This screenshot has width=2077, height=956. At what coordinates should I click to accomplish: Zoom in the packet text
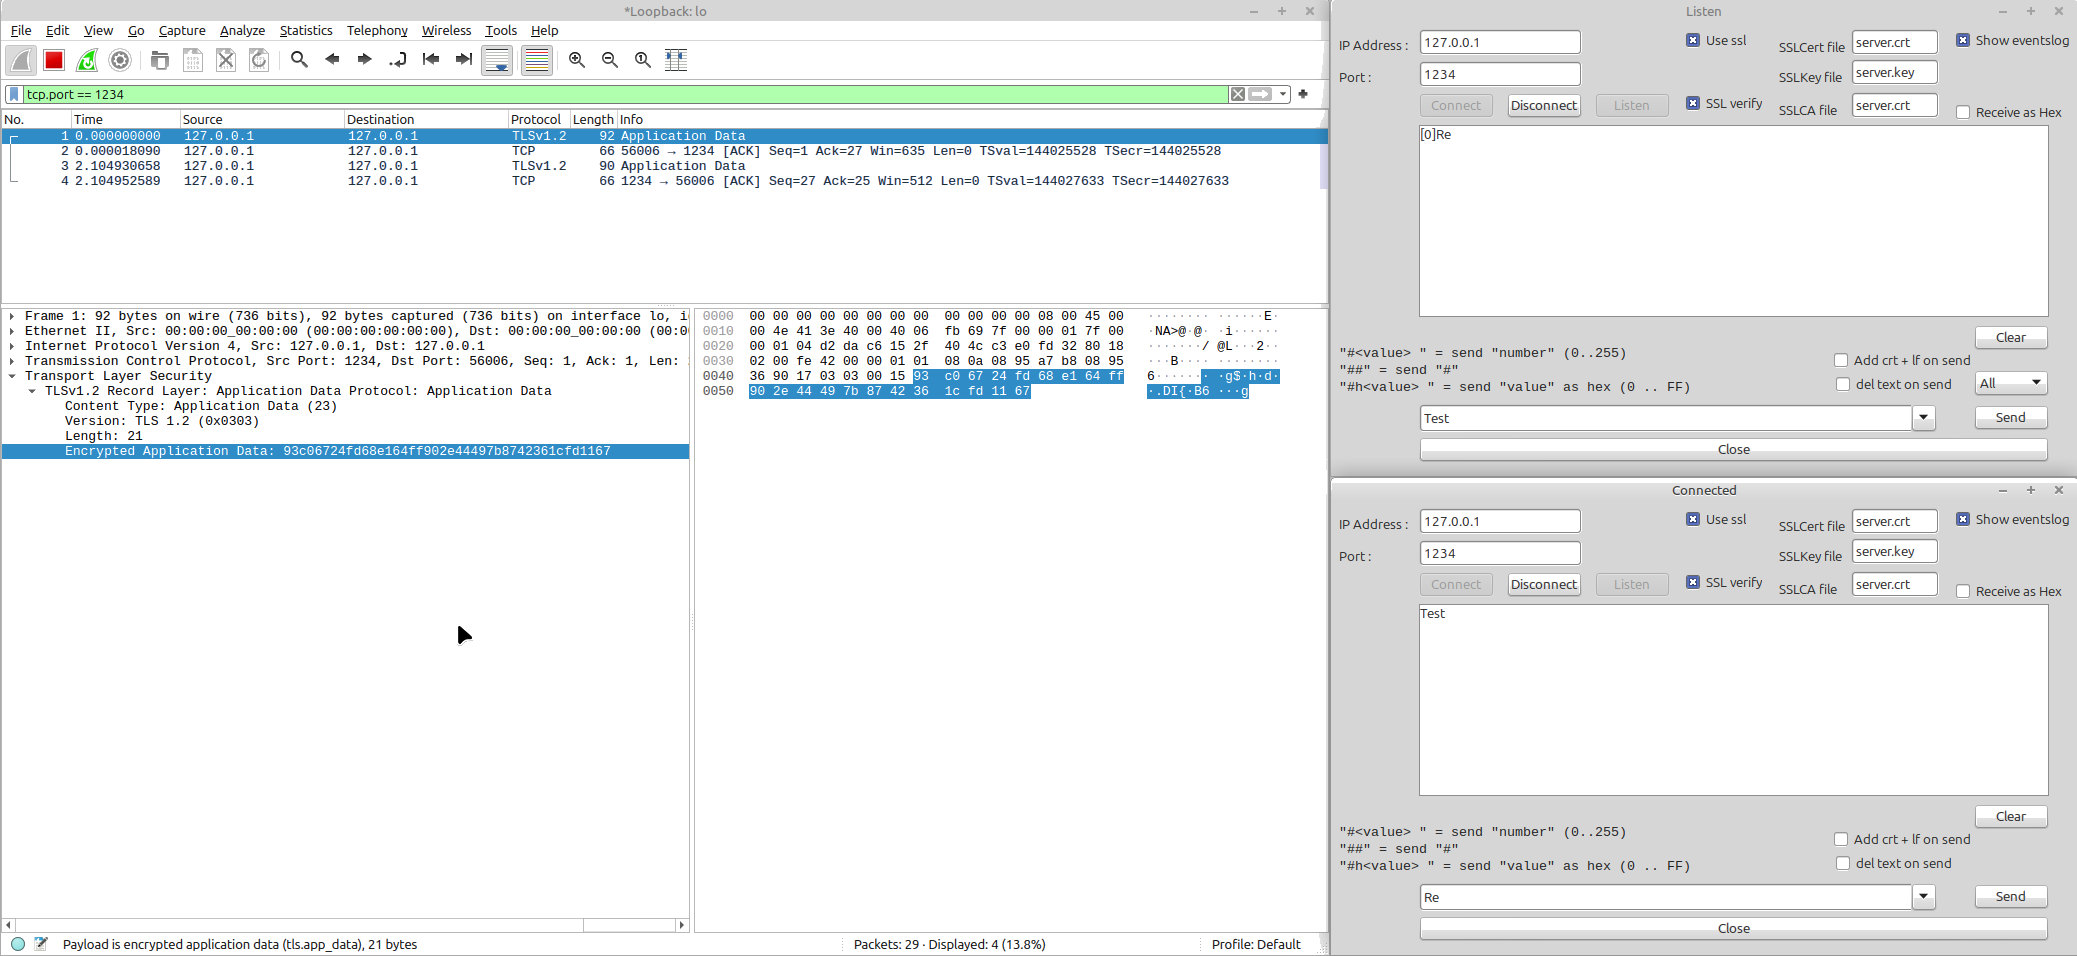[577, 60]
